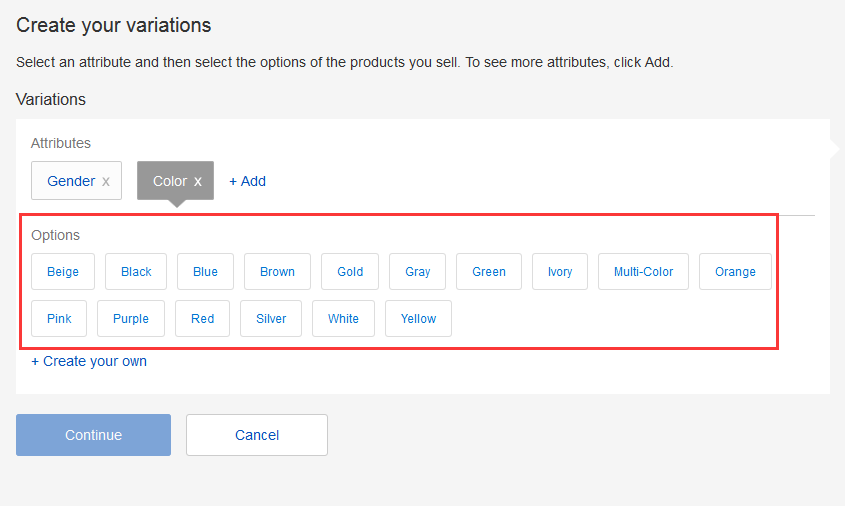Image resolution: width=845 pixels, height=506 pixels.
Task: Pick the Green option
Action: click(489, 271)
